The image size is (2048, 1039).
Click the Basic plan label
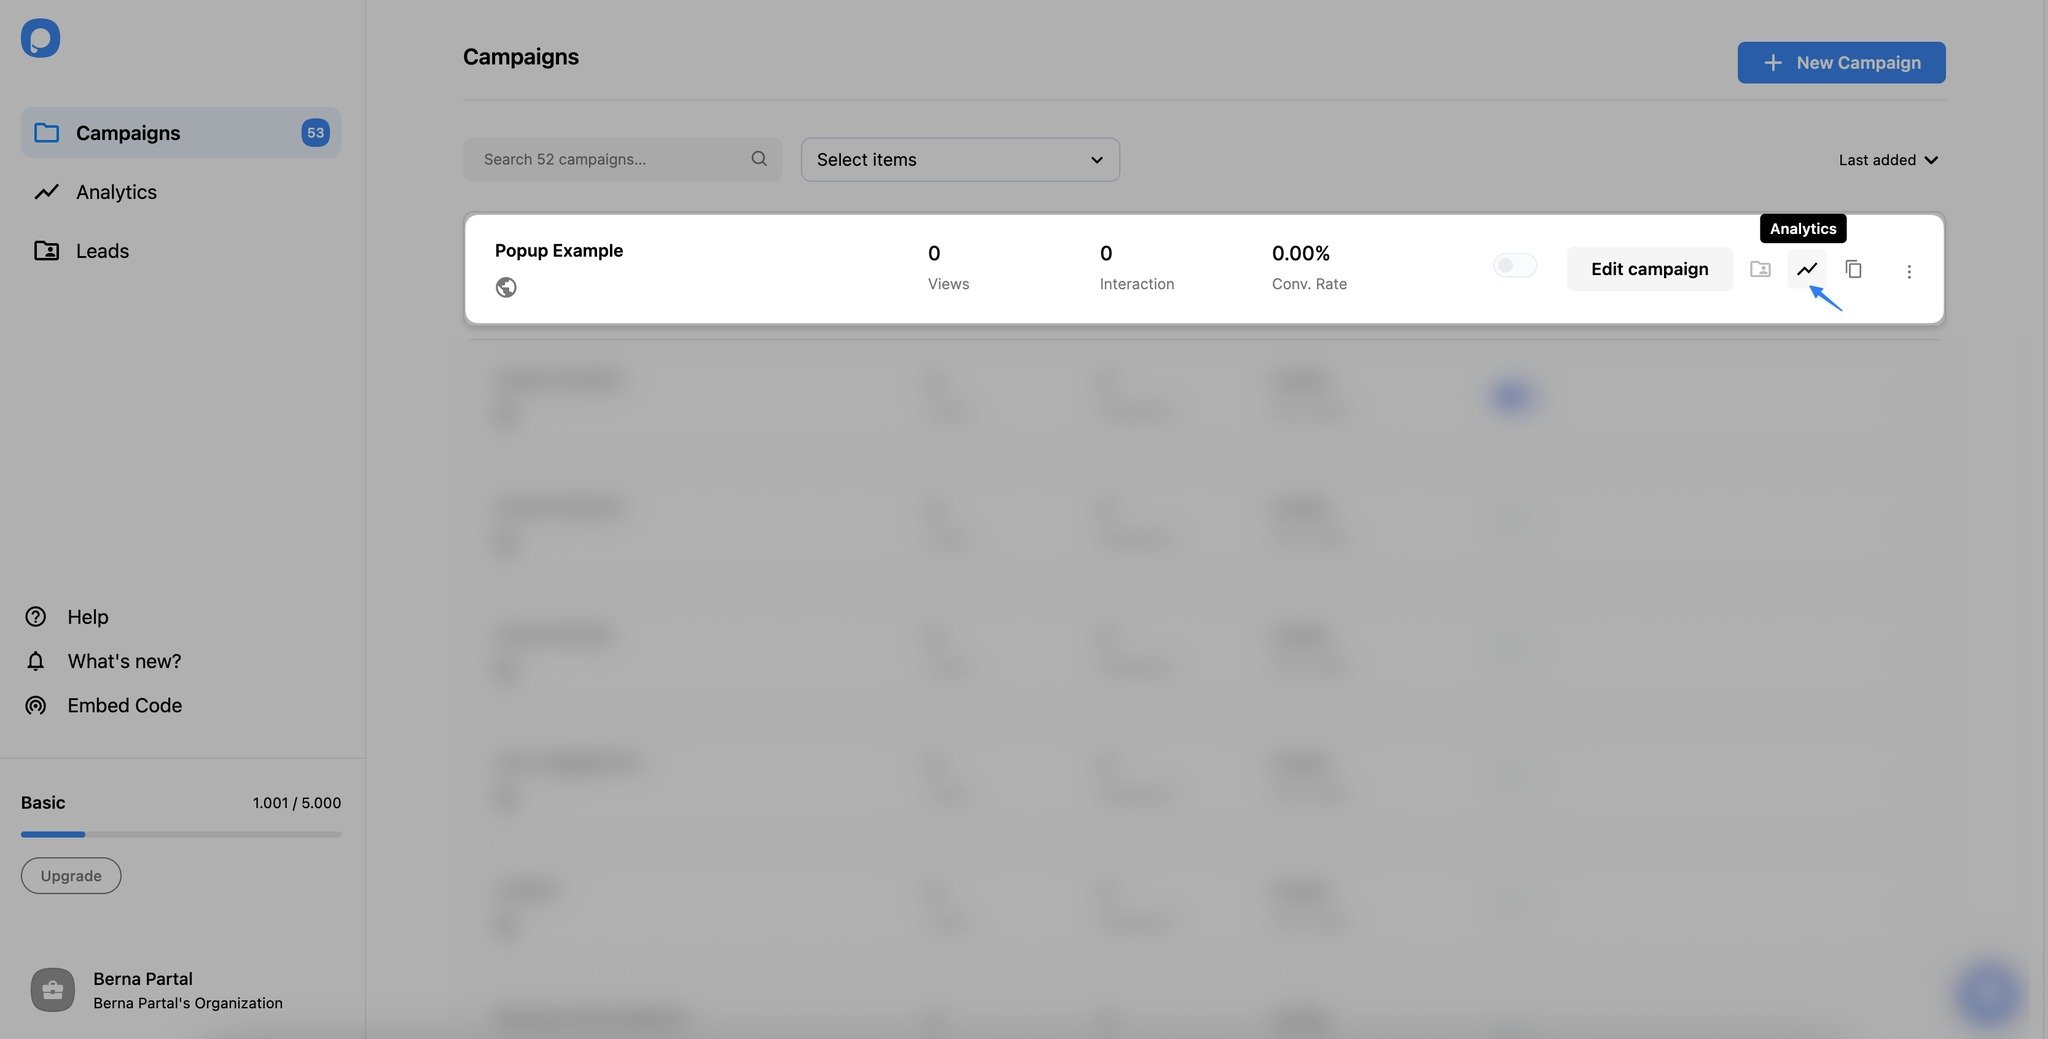point(43,803)
